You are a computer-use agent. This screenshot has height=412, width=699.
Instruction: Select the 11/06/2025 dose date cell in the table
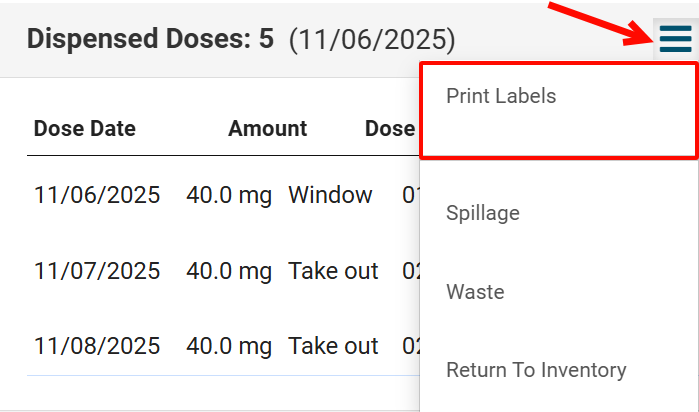[97, 195]
